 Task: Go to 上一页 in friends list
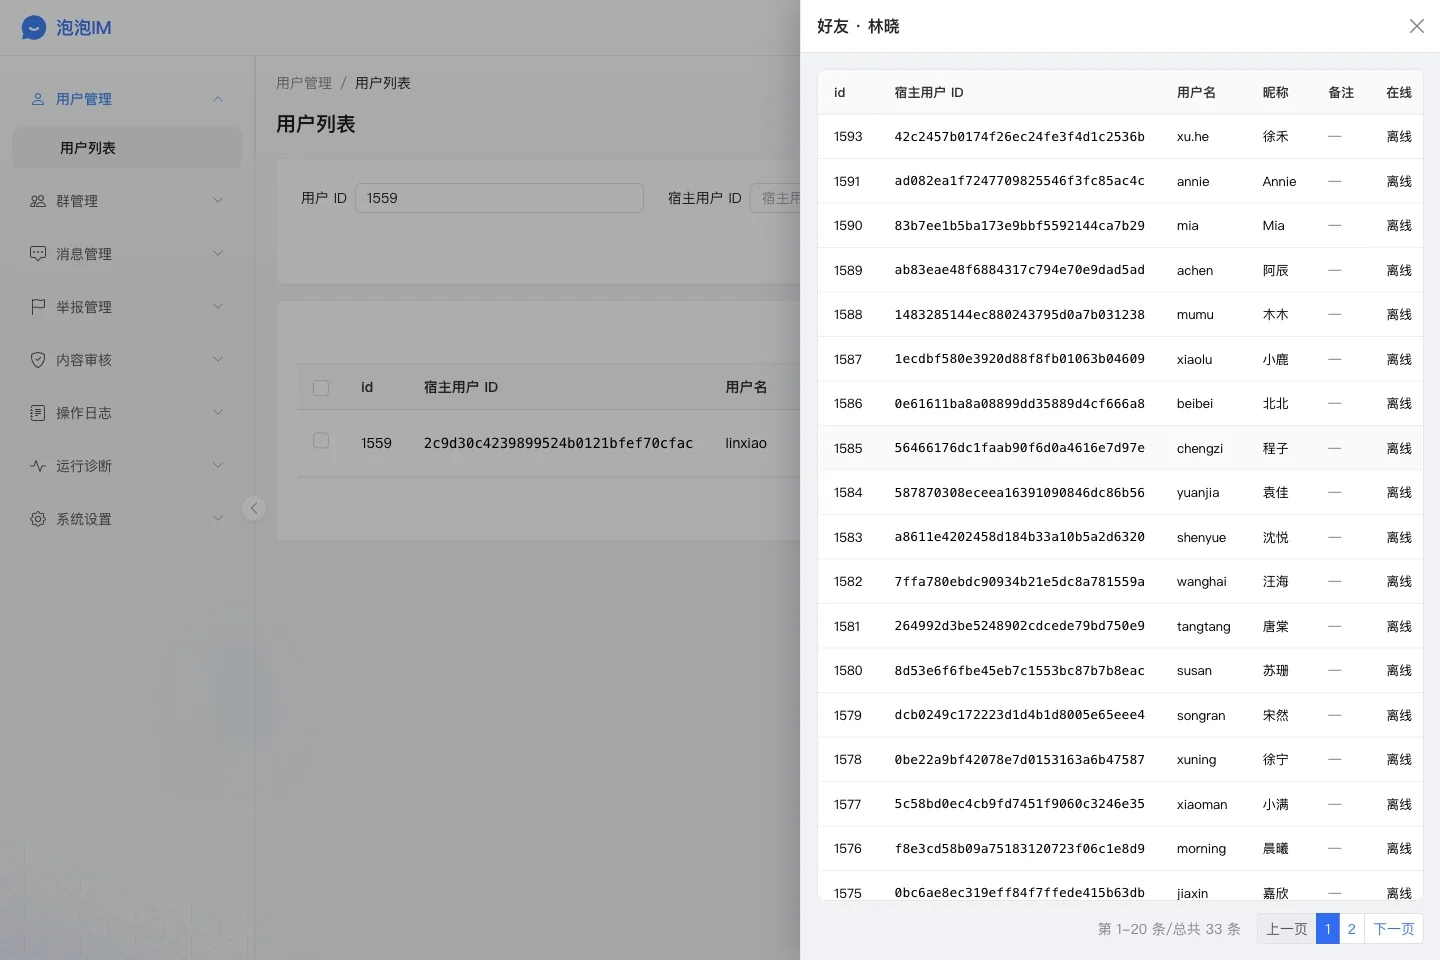point(1286,929)
